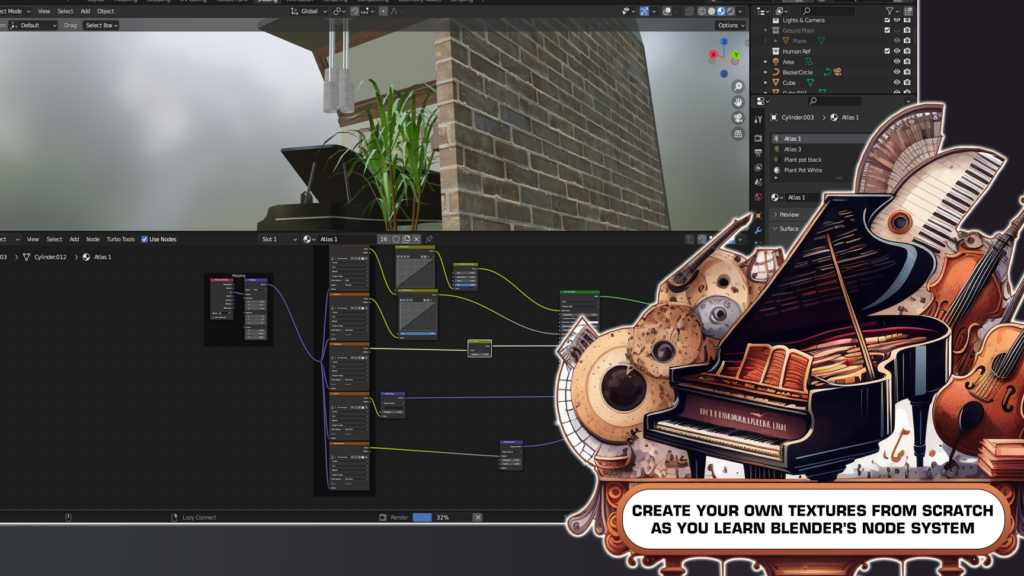Toggle proportional editing icon in header
Viewport: 1024px width, 576px height.
(383, 11)
